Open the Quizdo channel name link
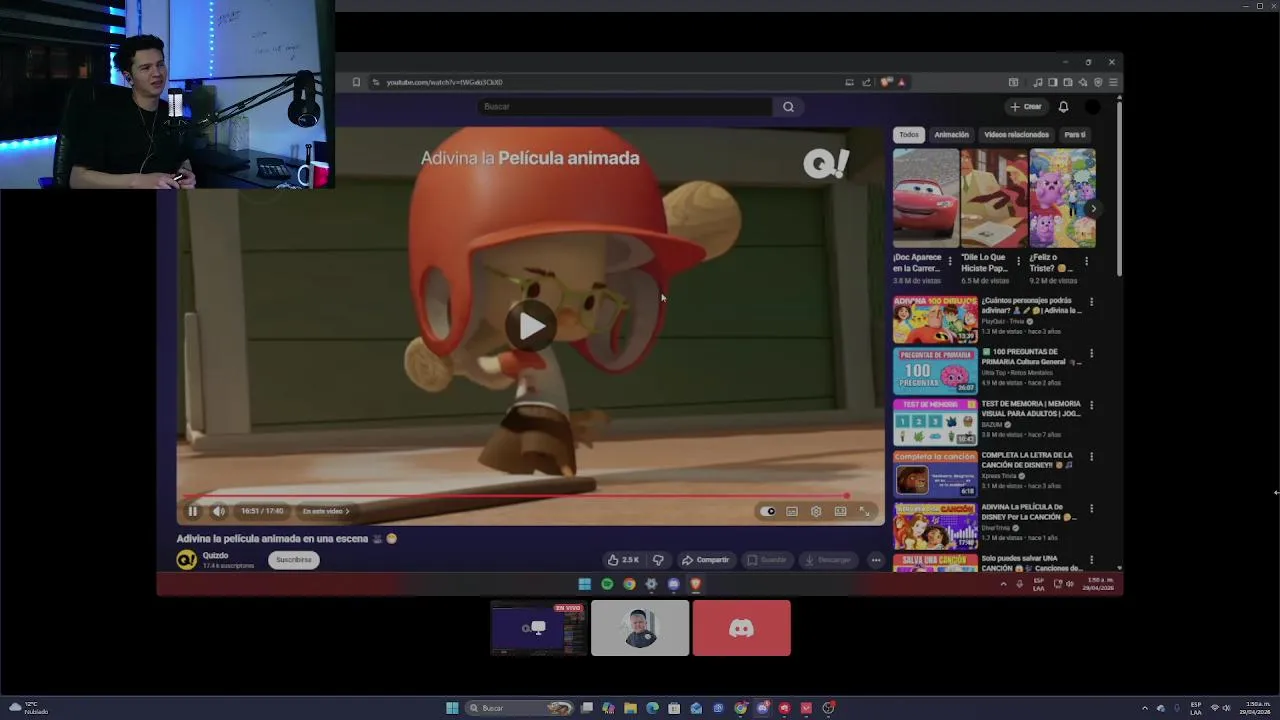The image size is (1280, 720). (x=215, y=555)
